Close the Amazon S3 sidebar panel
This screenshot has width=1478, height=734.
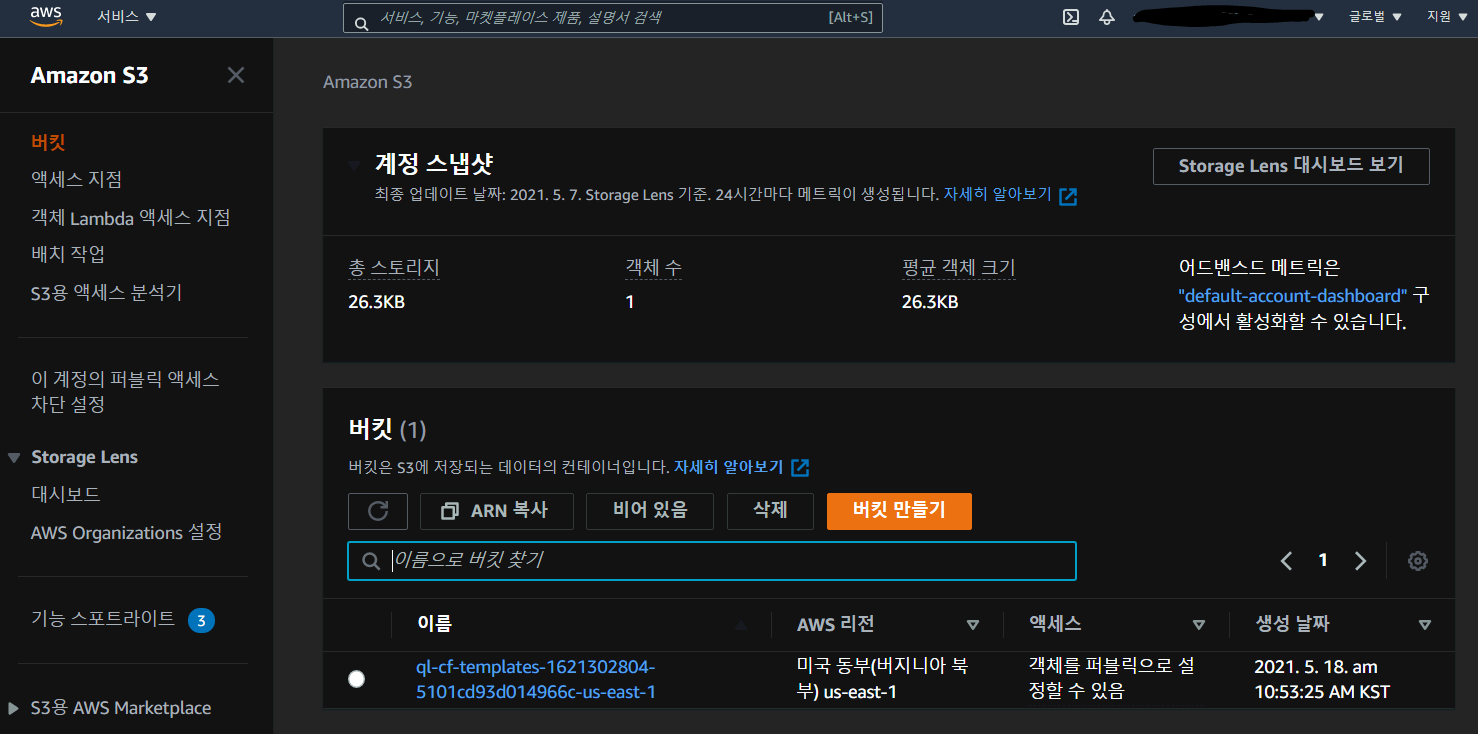coord(236,75)
